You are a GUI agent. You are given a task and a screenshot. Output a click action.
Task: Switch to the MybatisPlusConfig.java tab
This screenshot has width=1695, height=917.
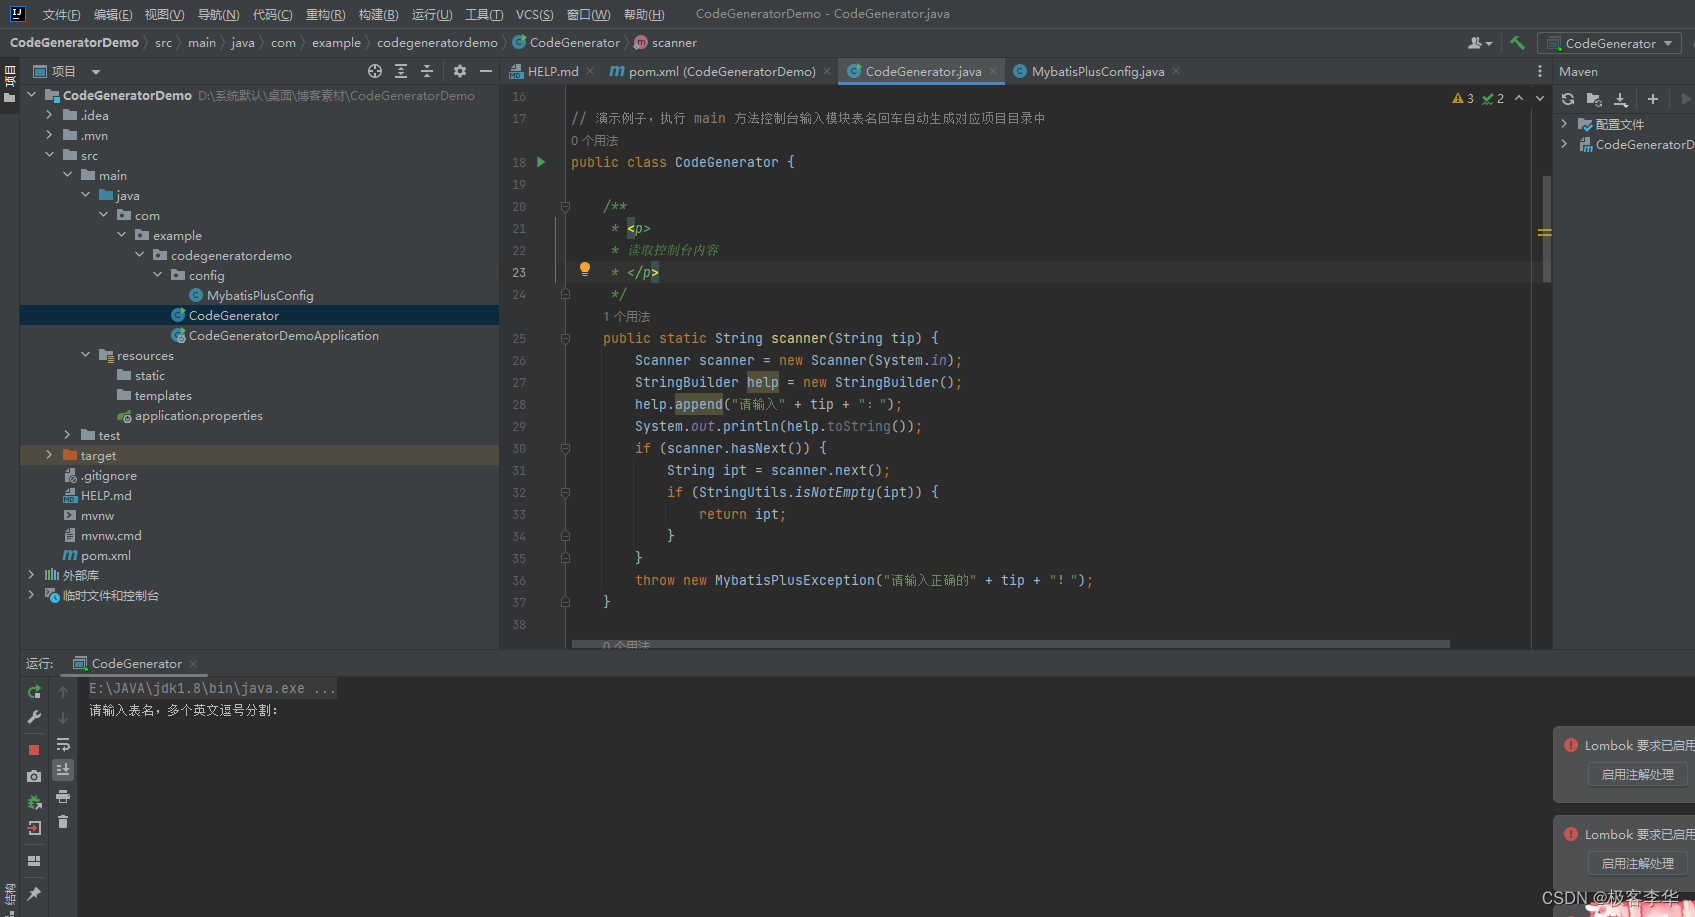pos(1097,71)
